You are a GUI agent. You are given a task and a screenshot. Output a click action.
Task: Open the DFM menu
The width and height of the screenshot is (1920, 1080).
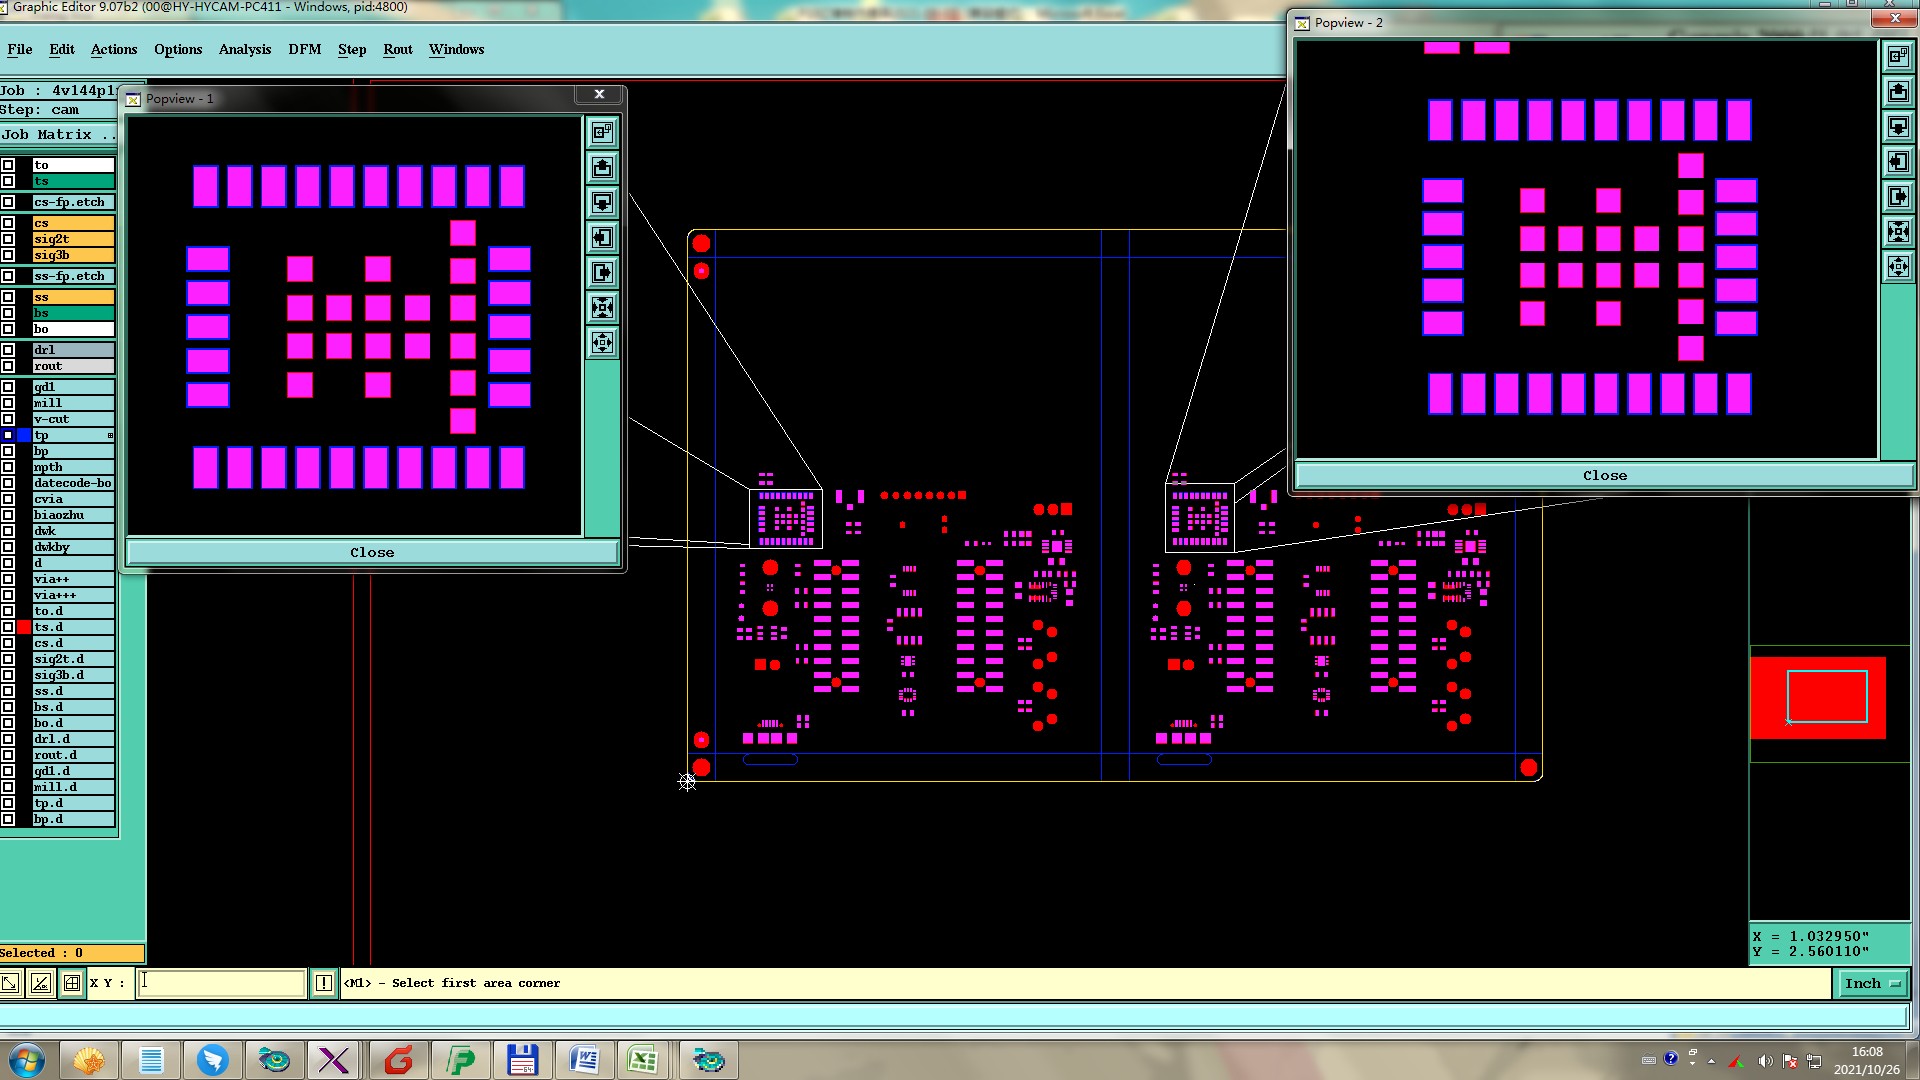tap(304, 49)
